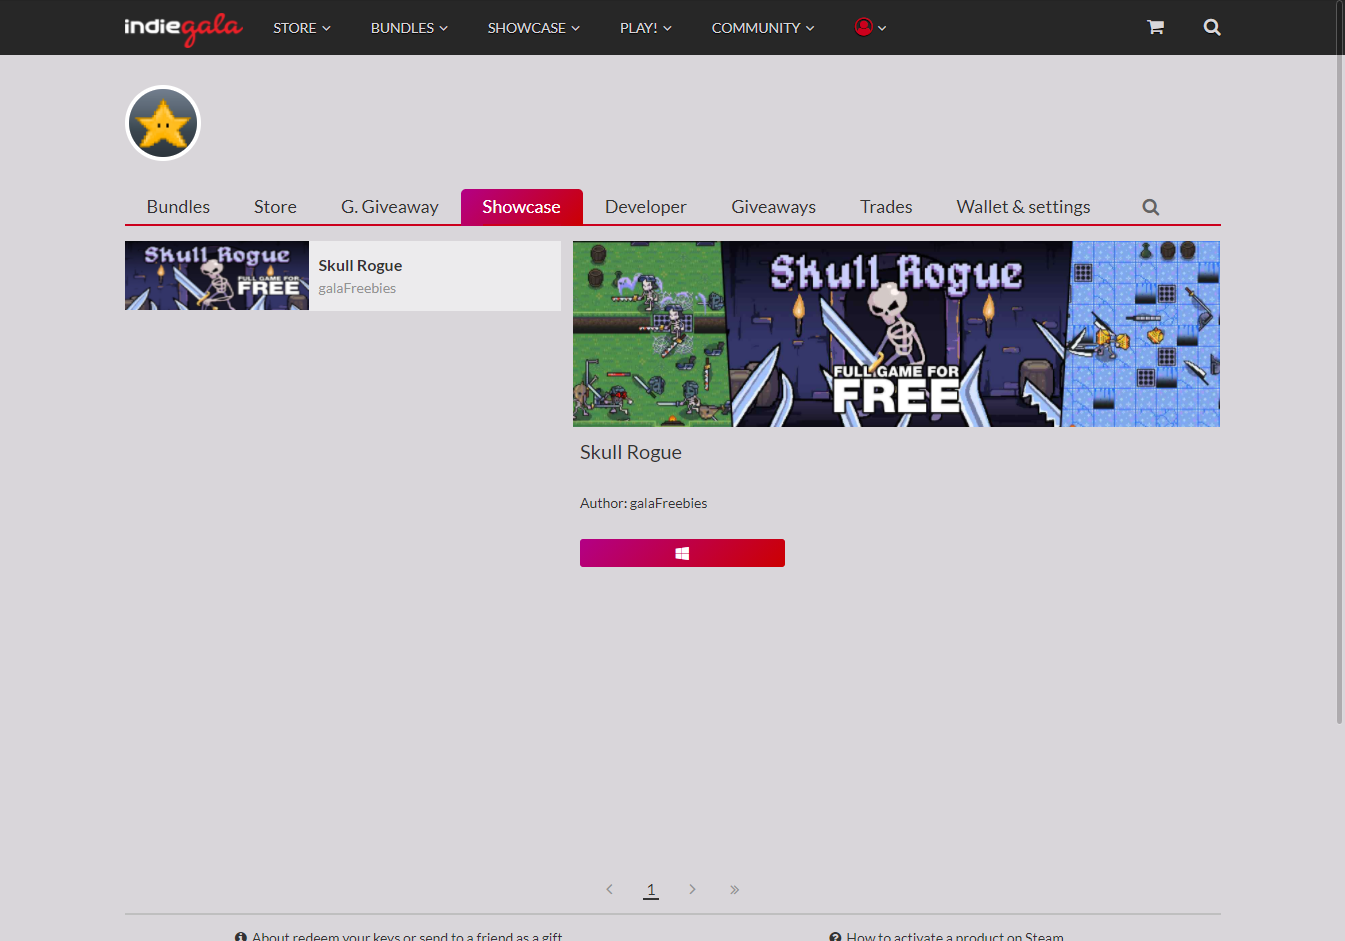Select page 1 in pagination
The width and height of the screenshot is (1345, 941).
tap(651, 889)
